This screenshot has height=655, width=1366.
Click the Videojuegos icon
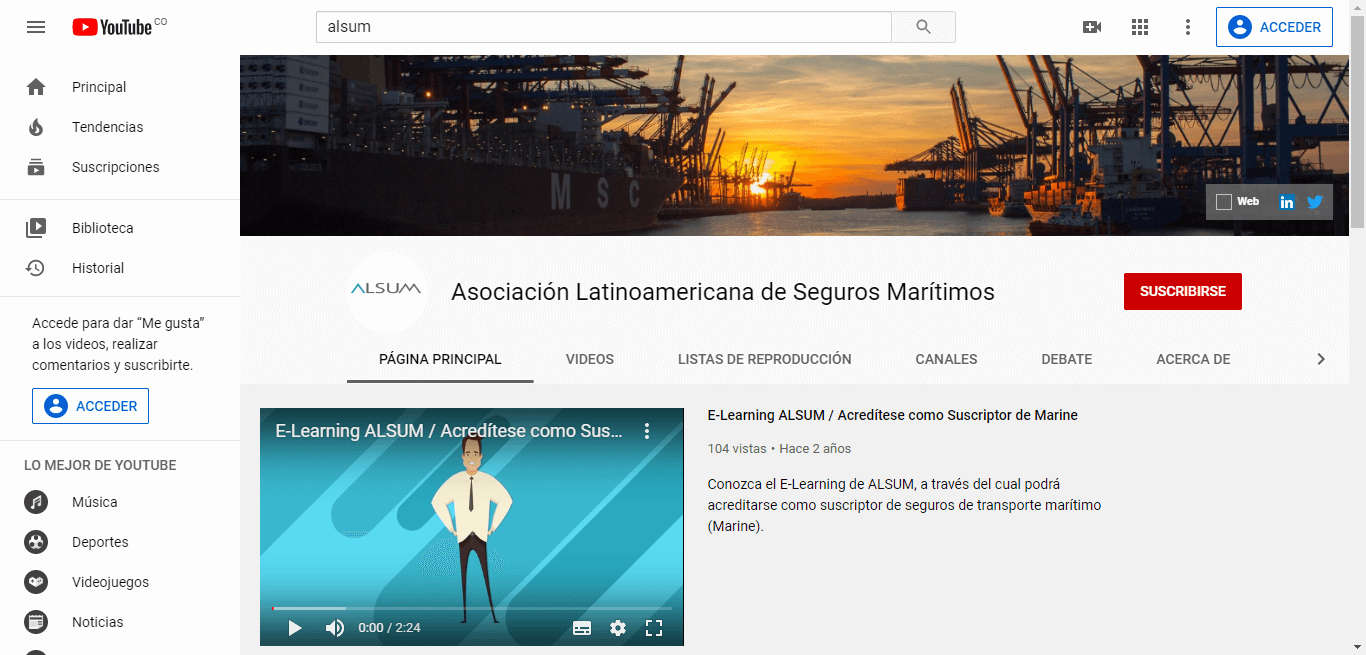(x=36, y=582)
